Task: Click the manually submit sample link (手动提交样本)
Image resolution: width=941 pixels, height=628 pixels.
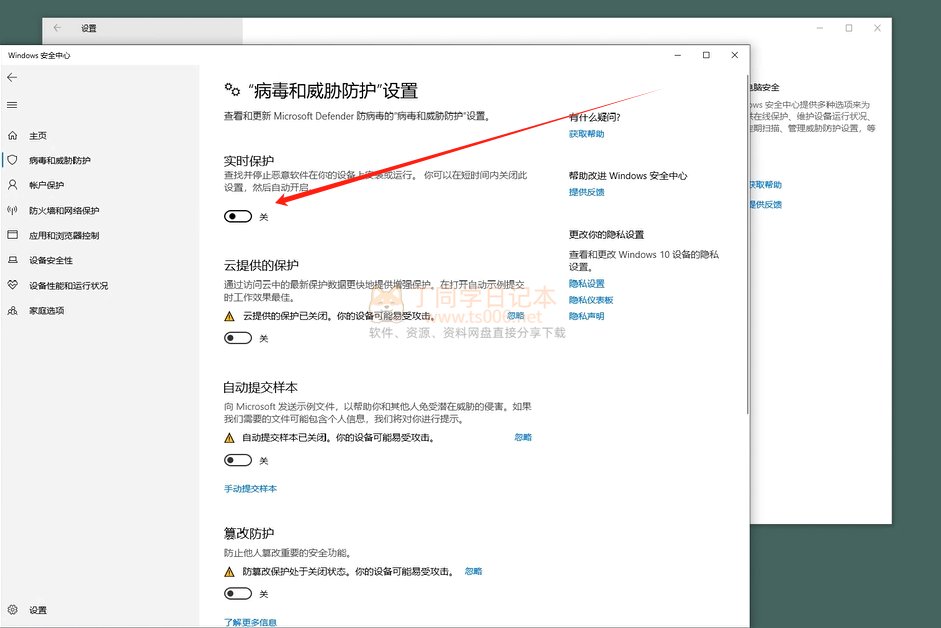Action: 250,488
